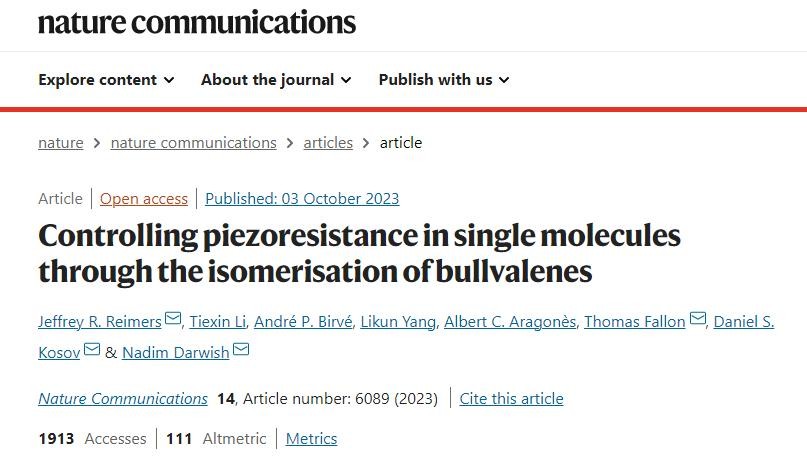Click the Published 03 October 2023 link

tap(302, 198)
